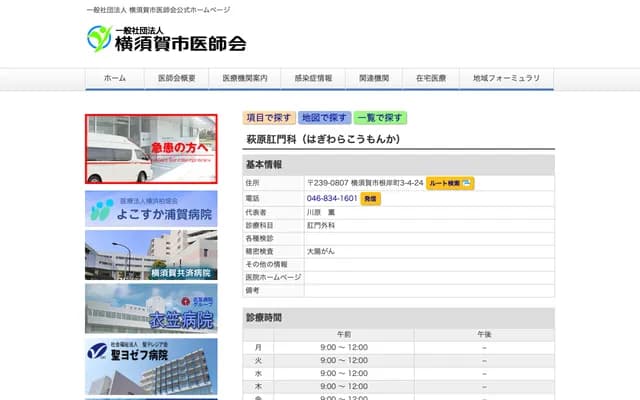Click the 横須賀市医師会 logo
The height and width of the screenshot is (400, 640).
166,40
